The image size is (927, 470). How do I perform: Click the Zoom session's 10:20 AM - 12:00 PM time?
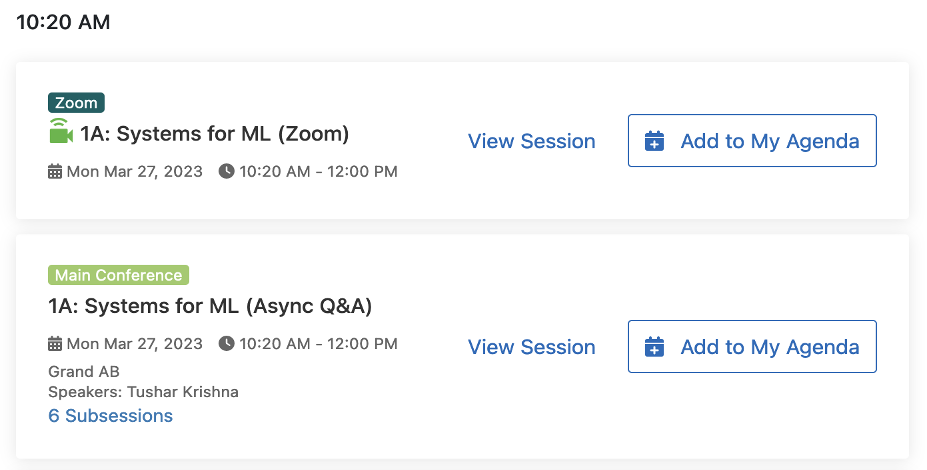[317, 172]
